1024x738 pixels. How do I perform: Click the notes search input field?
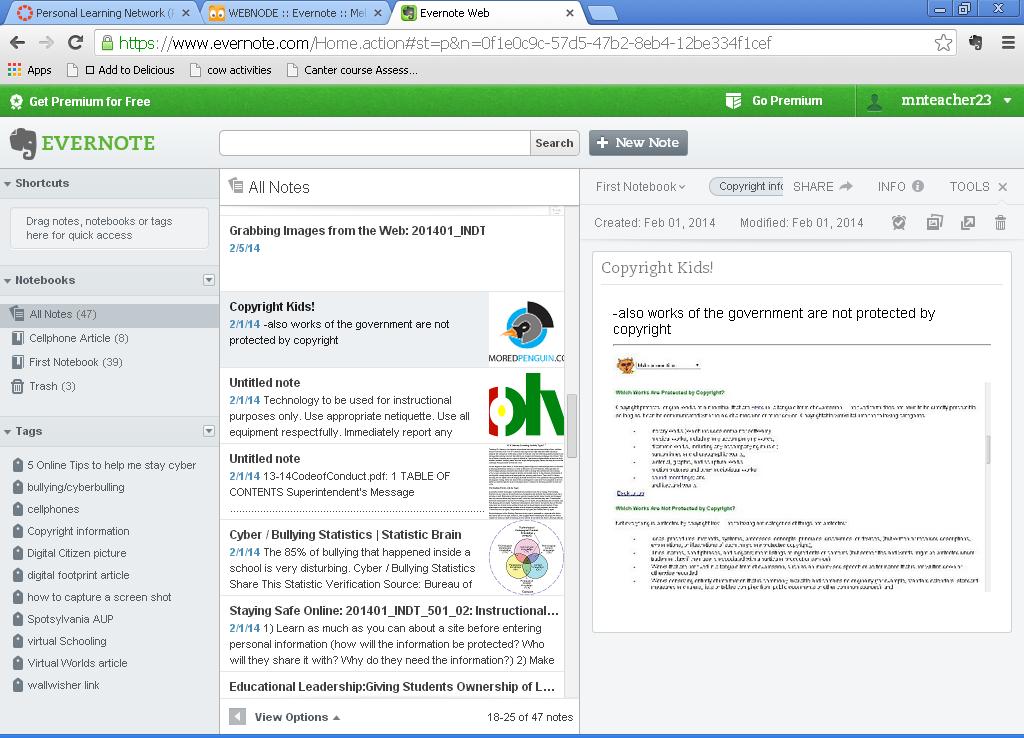click(x=375, y=143)
